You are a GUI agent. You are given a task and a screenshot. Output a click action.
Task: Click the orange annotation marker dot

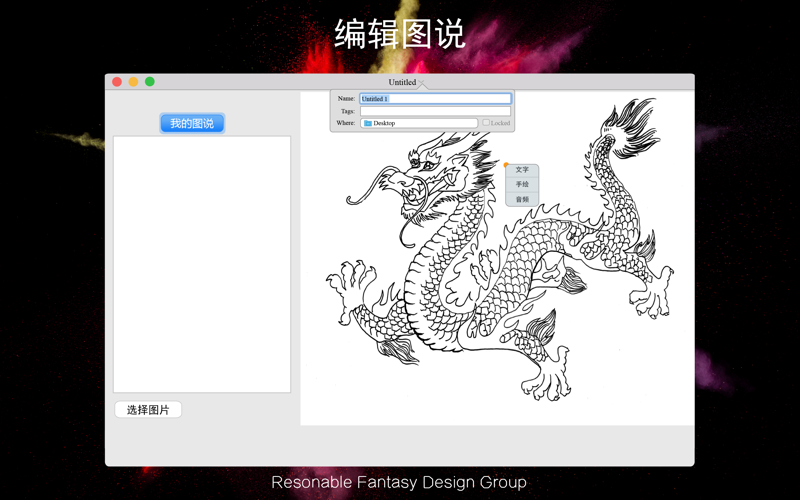pos(506,165)
